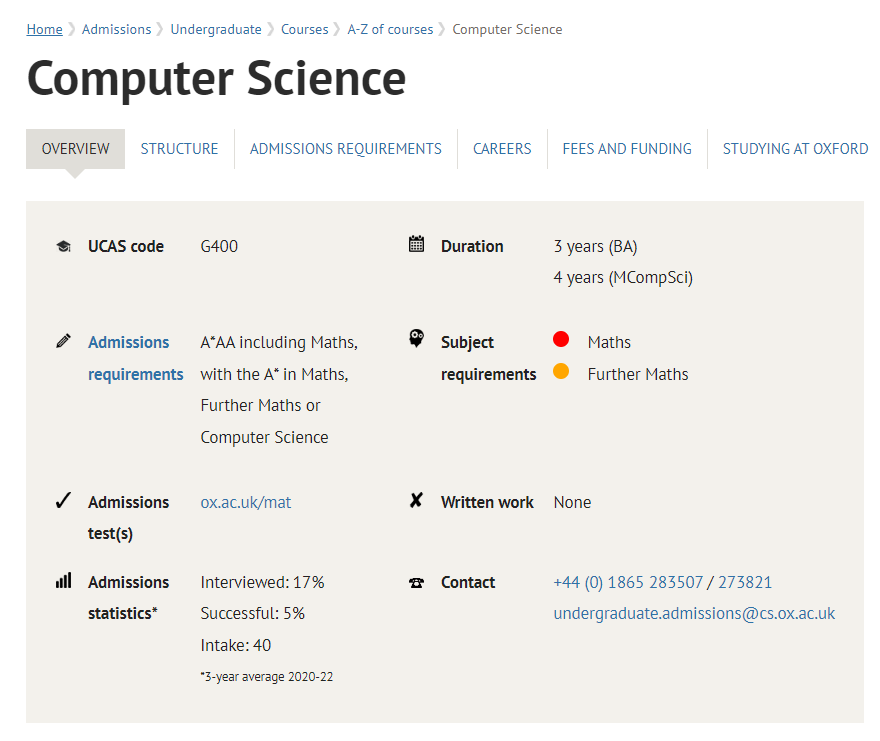This screenshot has height=741, width=880.
Task: Click the A*AA including Maths text
Action: 279,342
